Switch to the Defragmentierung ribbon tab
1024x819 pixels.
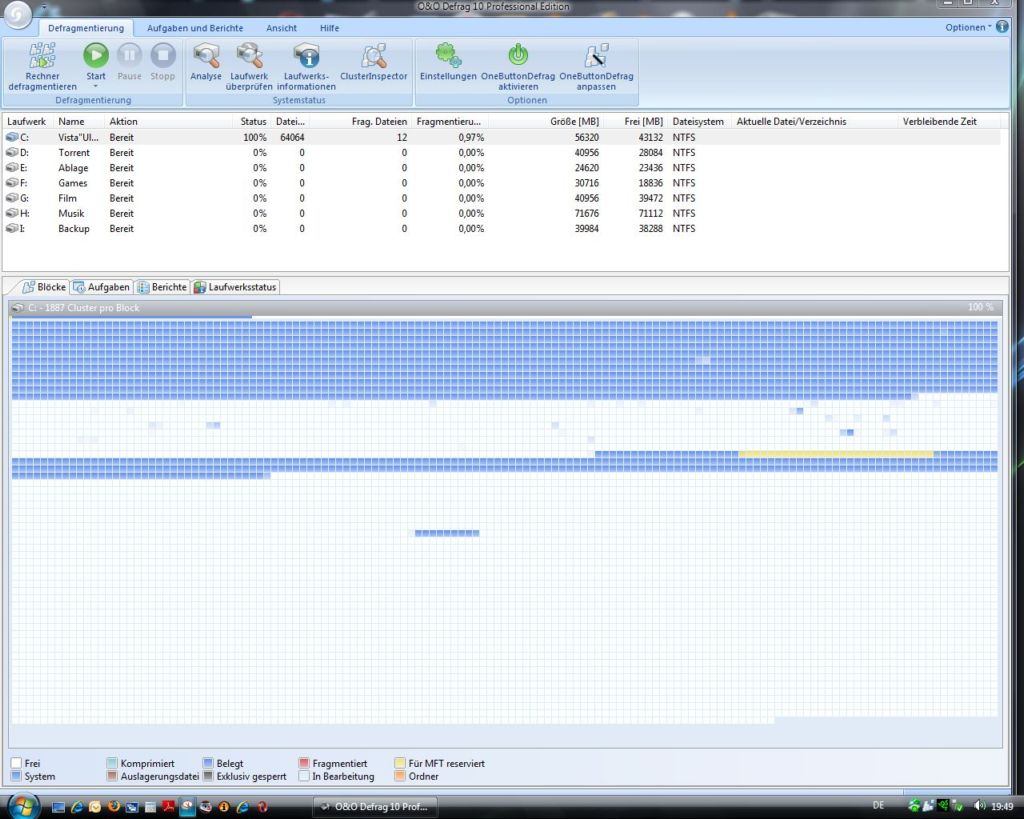[x=86, y=28]
